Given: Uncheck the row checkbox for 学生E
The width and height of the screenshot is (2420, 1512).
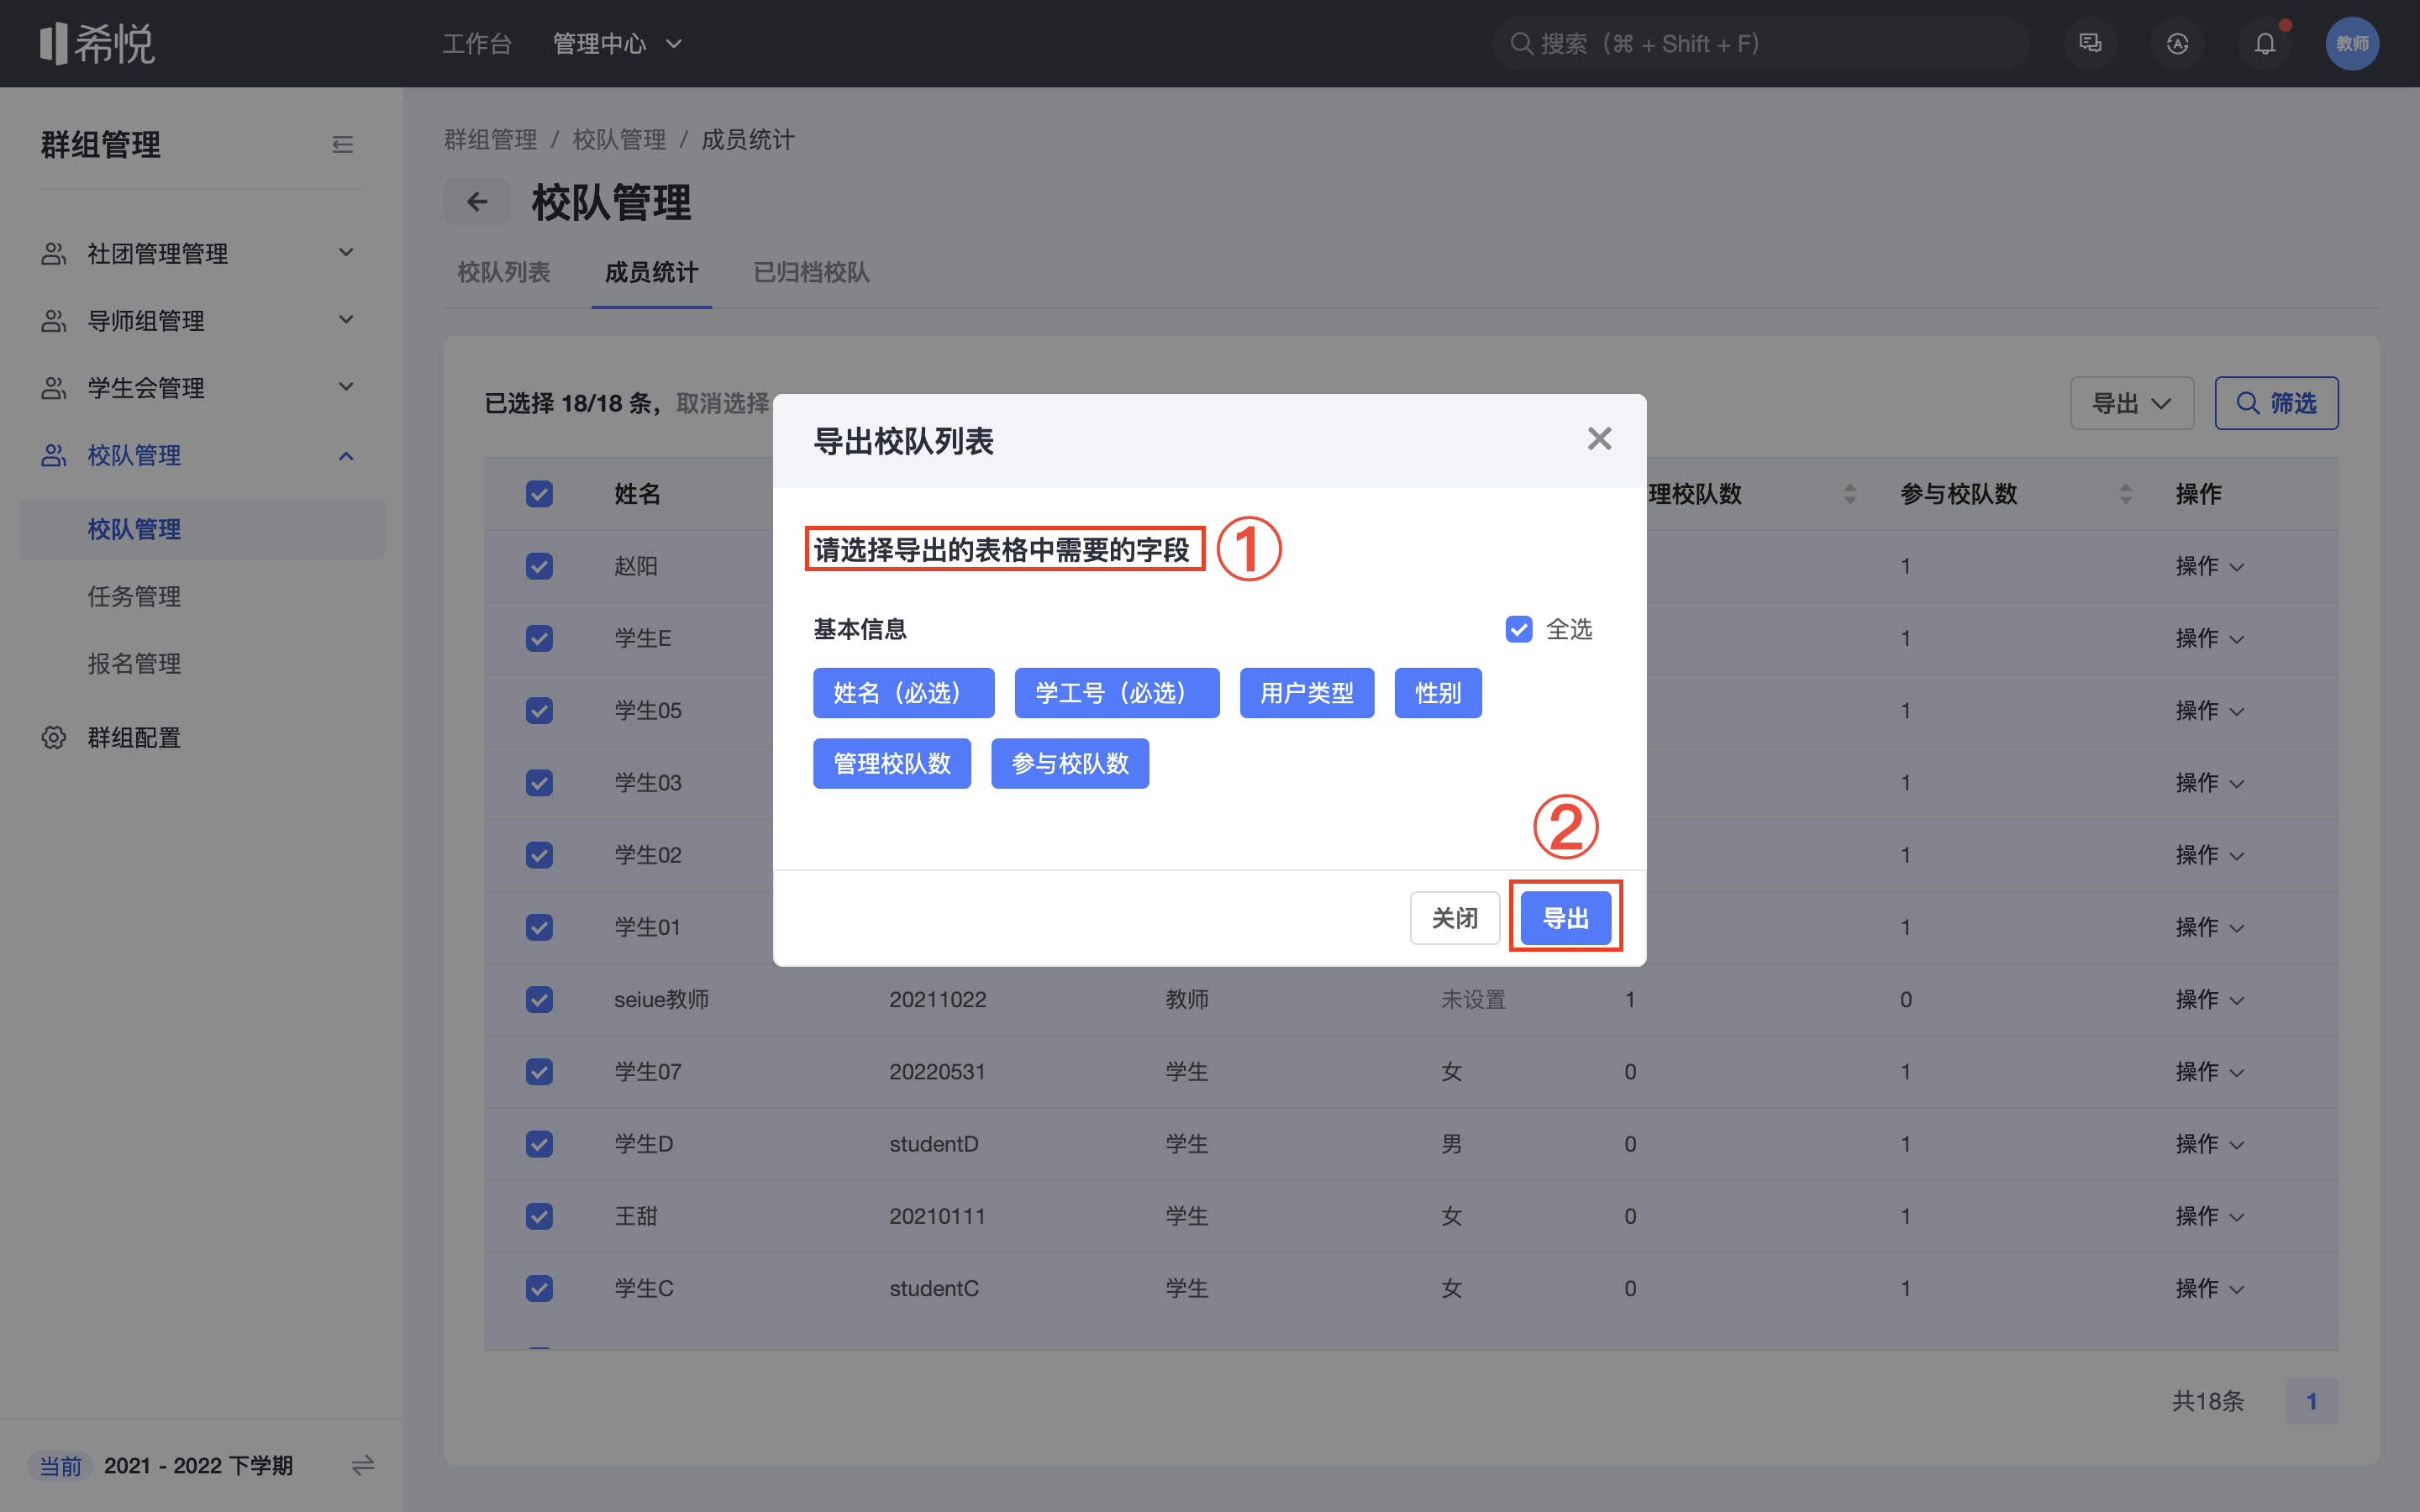Looking at the screenshot, I should [539, 638].
